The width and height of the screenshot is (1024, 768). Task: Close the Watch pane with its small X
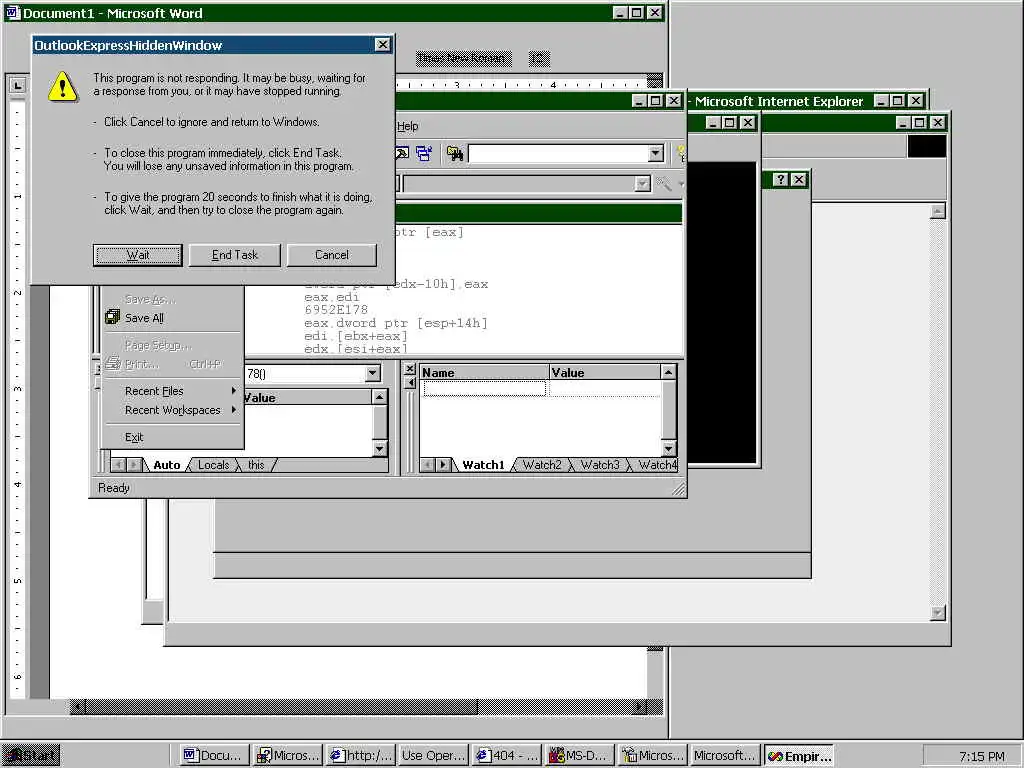[x=410, y=369]
